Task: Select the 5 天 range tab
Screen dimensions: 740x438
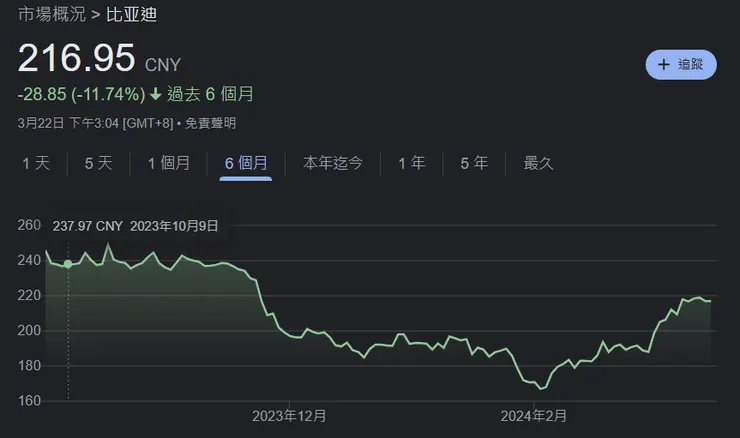Action: pyautogui.click(x=99, y=163)
